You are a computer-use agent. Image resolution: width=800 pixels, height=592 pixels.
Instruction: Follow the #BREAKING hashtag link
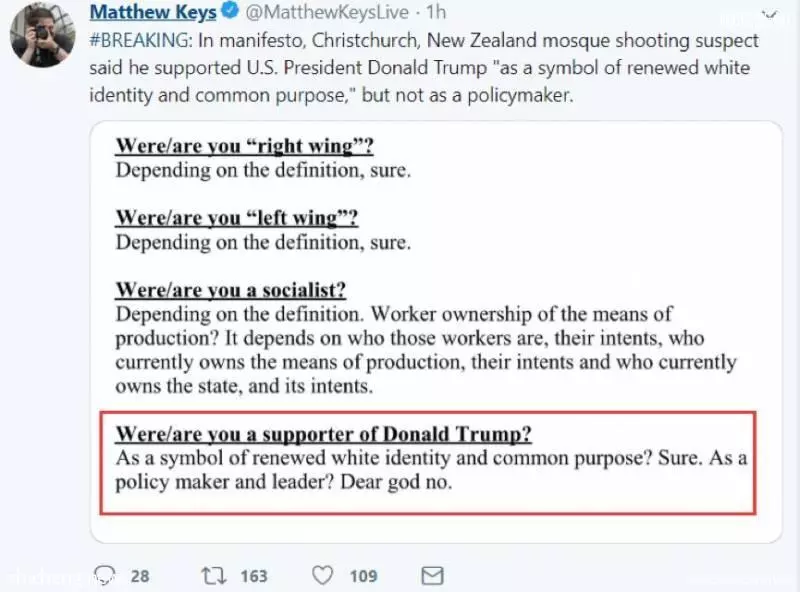coord(141,40)
